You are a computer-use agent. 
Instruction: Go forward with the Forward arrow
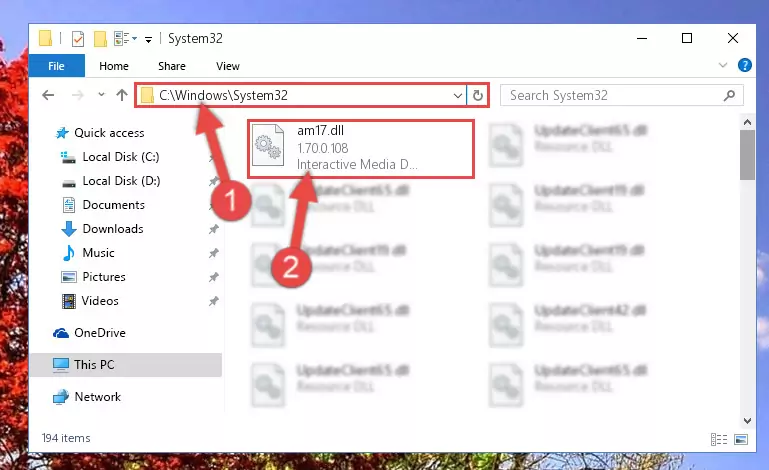(77, 95)
